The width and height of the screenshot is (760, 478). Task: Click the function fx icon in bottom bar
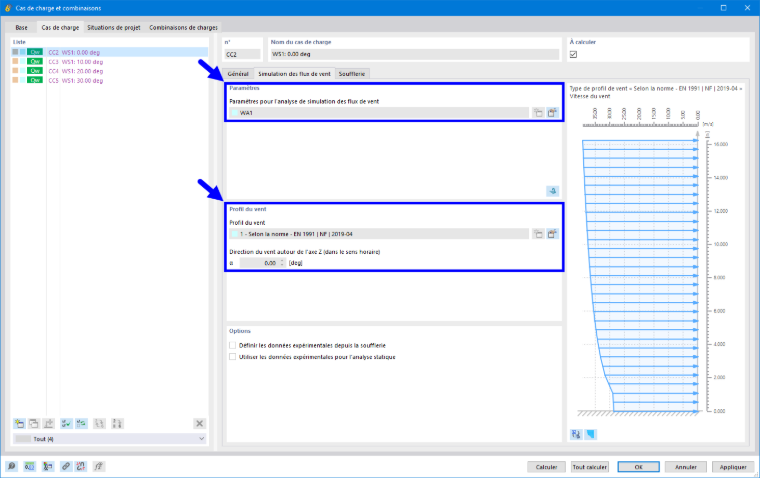pyautogui.click(x=98, y=466)
